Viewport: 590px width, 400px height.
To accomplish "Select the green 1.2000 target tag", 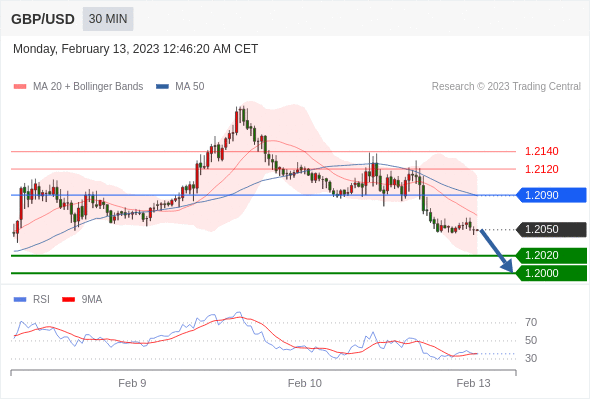I will (x=551, y=273).
